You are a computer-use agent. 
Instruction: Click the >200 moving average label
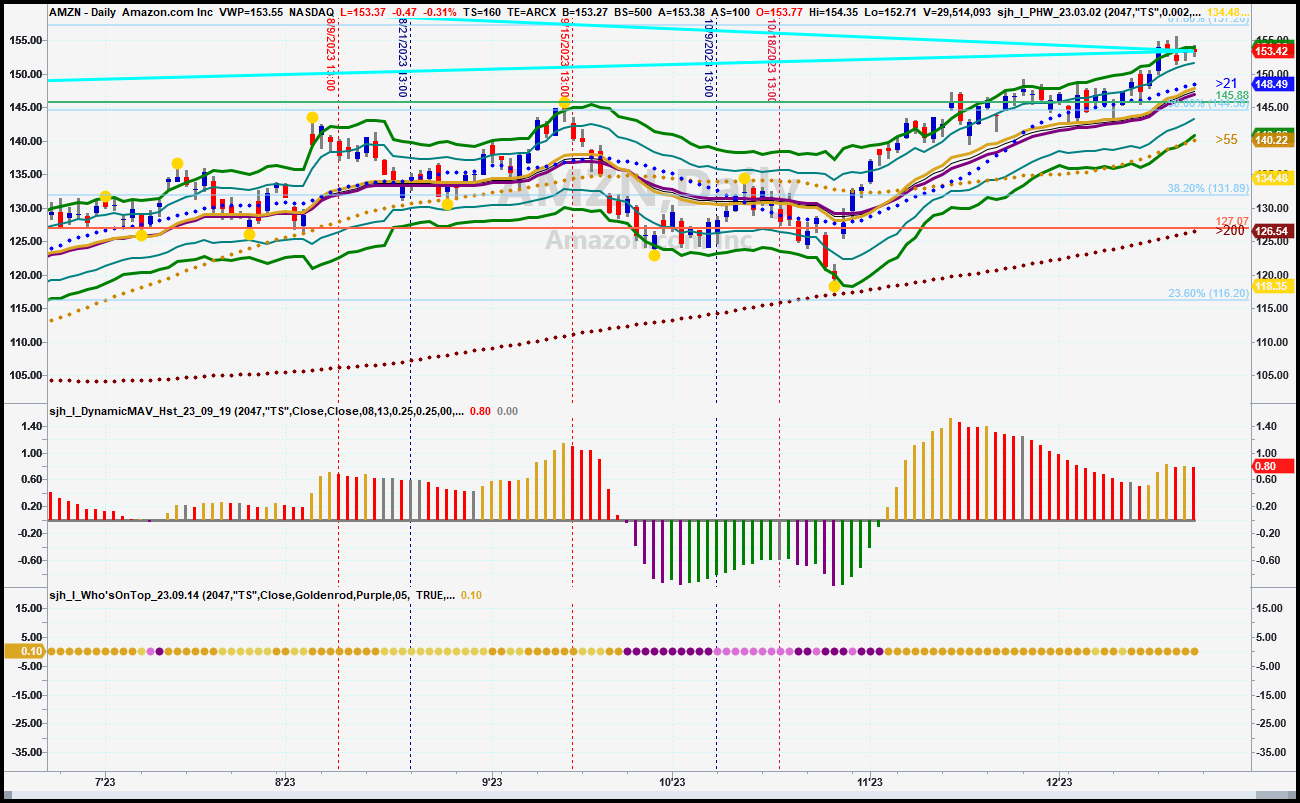(x=1230, y=230)
